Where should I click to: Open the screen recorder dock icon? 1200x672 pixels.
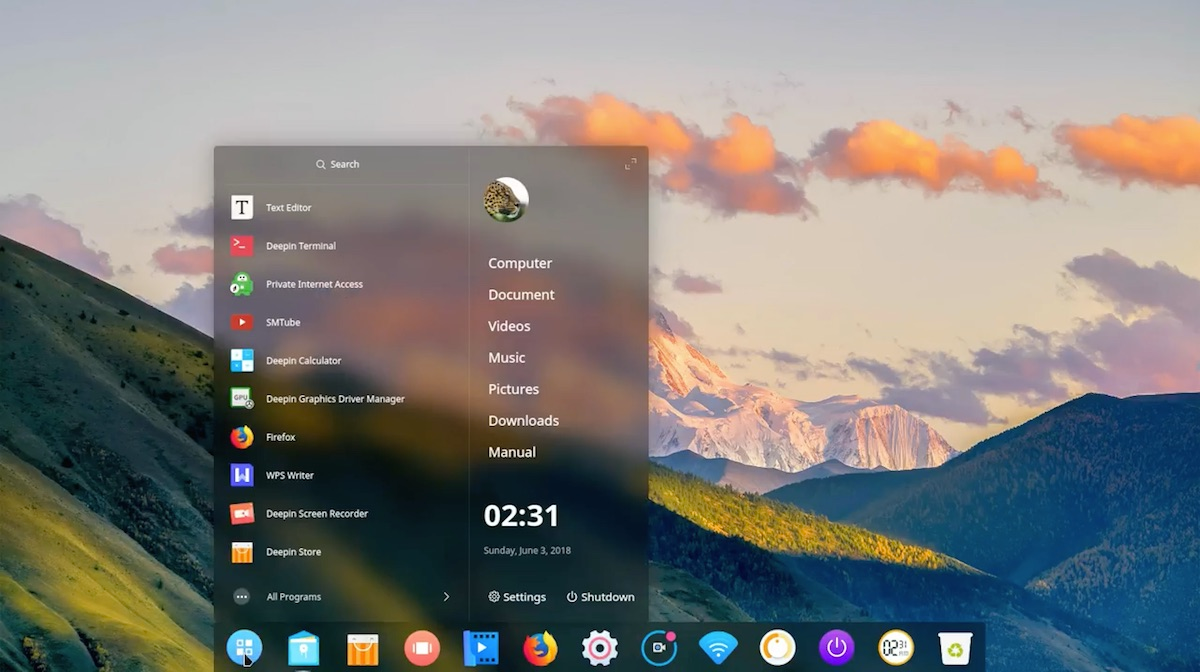659,648
